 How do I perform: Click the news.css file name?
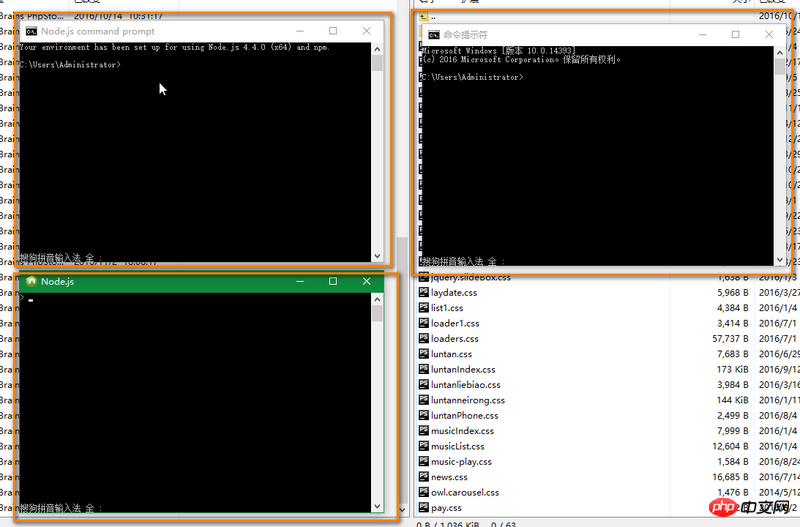[449, 477]
